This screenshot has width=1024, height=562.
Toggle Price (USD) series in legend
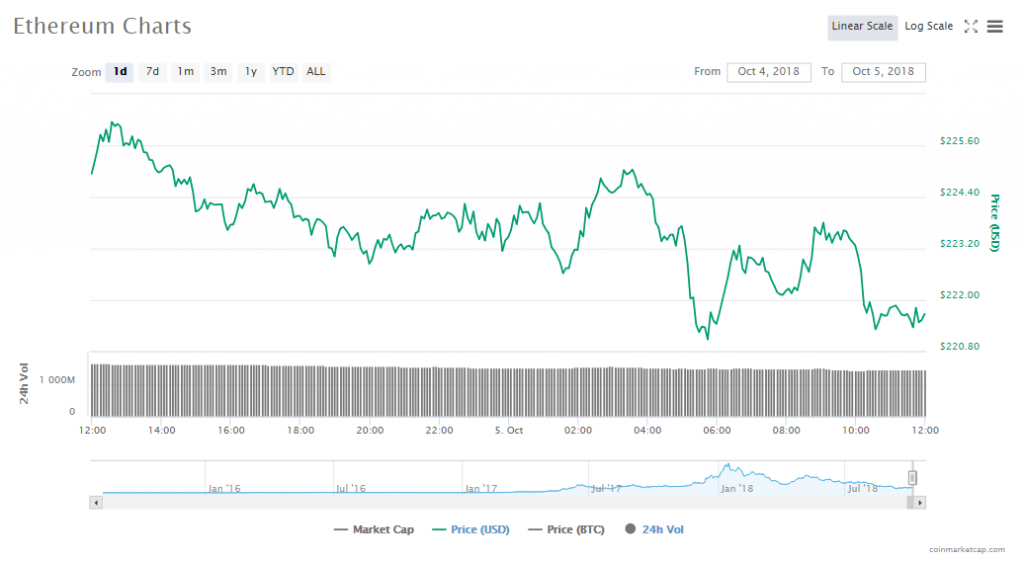click(x=470, y=530)
